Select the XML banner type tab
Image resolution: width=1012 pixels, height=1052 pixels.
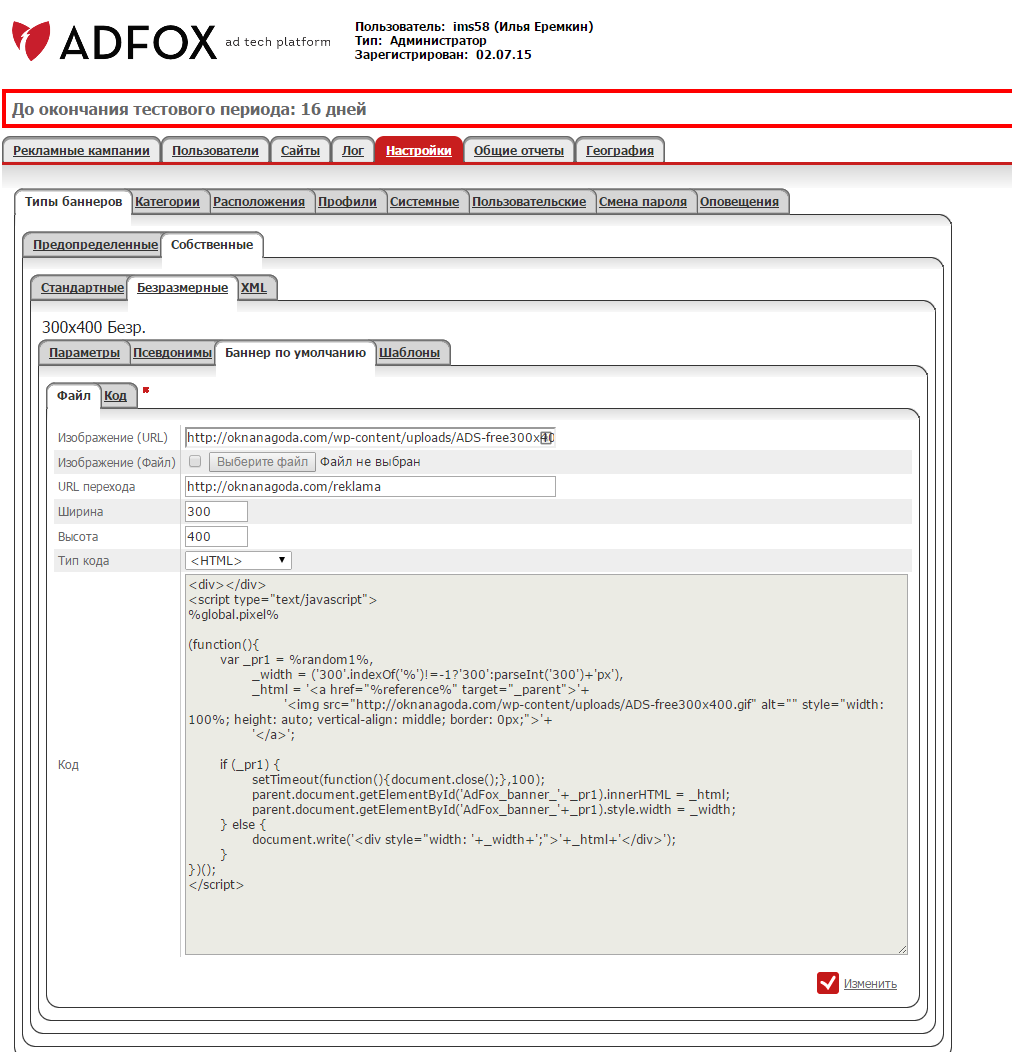(x=254, y=288)
